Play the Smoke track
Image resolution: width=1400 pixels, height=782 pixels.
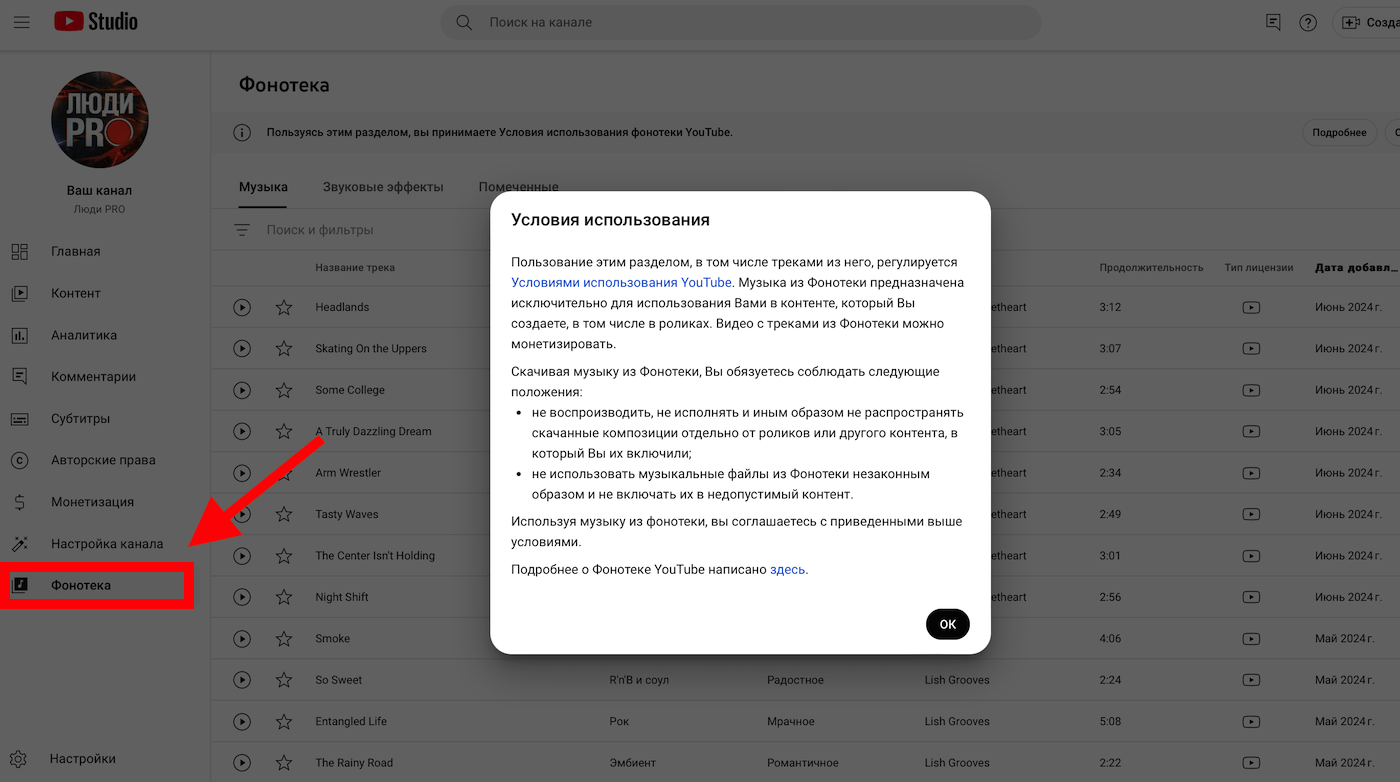(x=242, y=639)
